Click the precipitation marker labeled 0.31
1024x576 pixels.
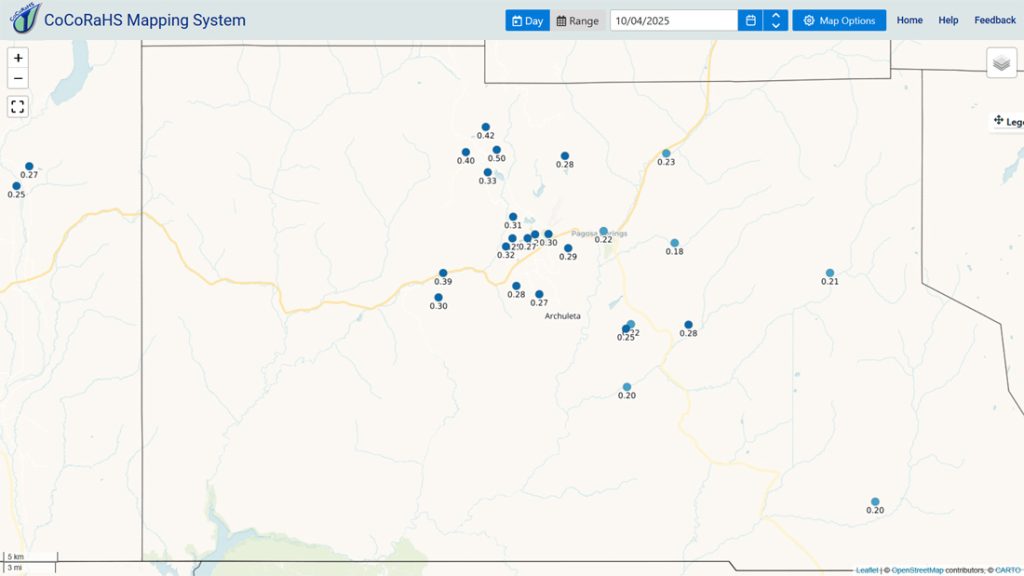513,217
